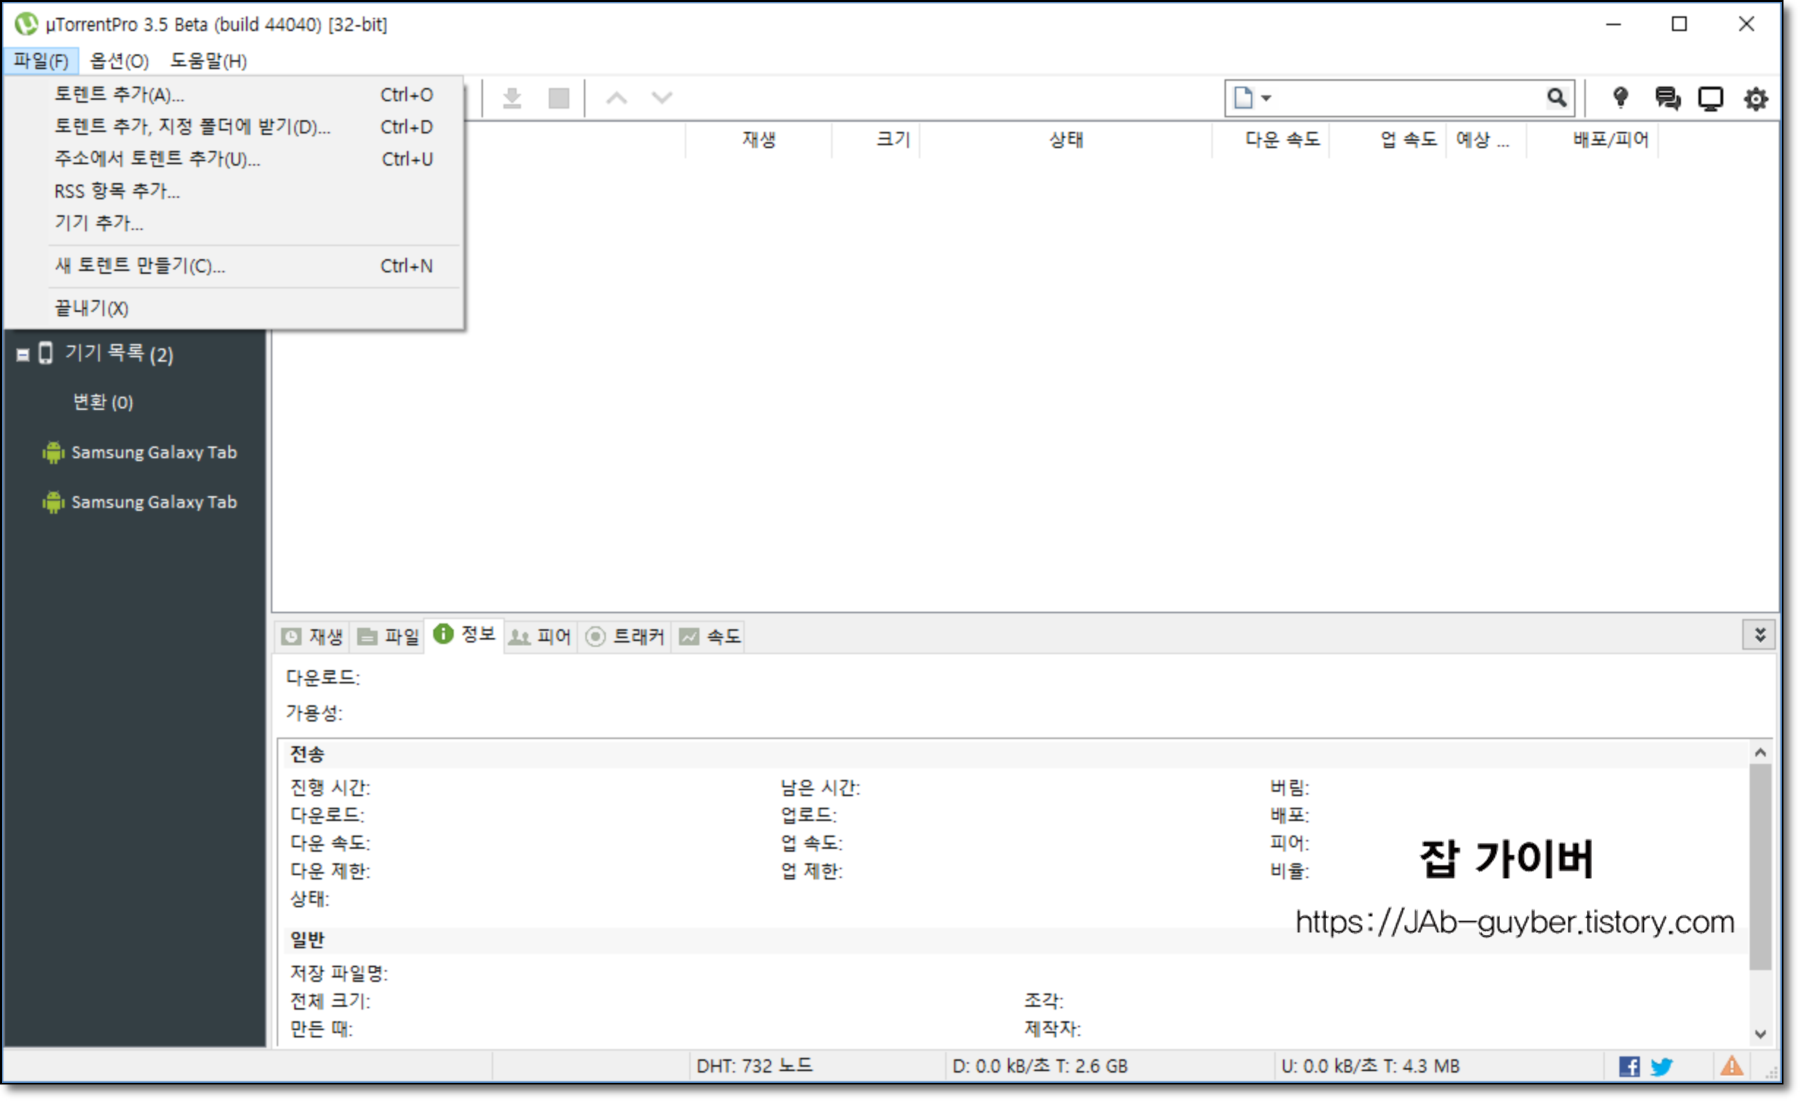Move torrent down in queue arrow
This screenshot has width=1800, height=1101.
[x=662, y=98]
